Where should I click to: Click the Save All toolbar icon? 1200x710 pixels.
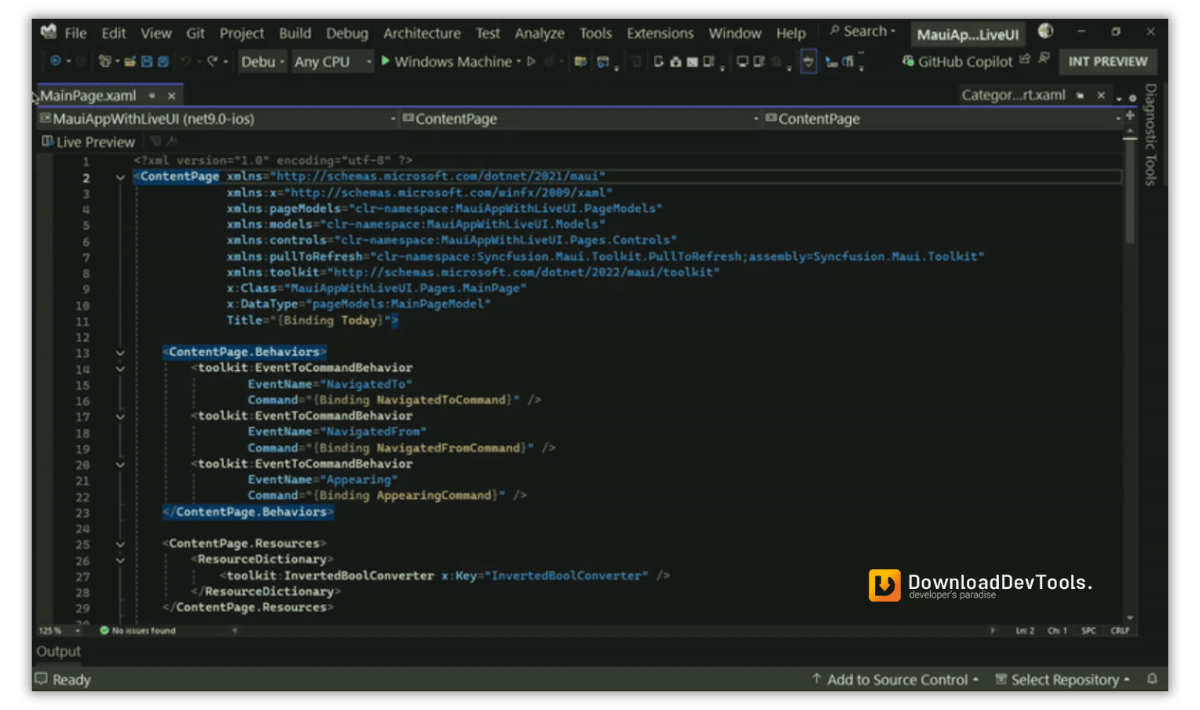163,62
